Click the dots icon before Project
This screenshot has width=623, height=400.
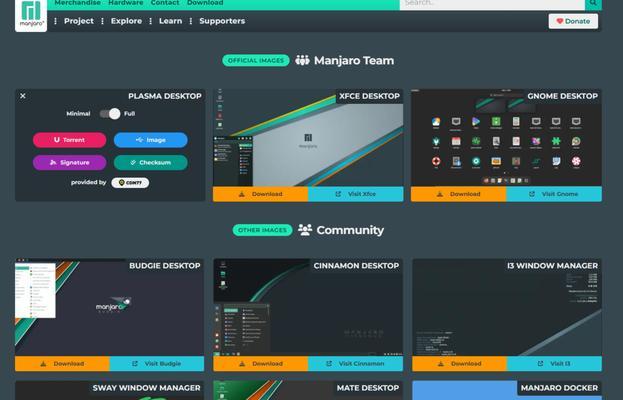point(55,21)
